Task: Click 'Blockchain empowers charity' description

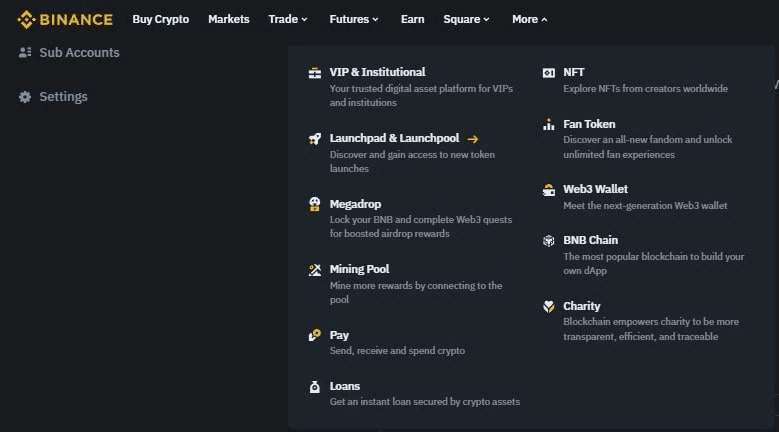Action: coord(651,329)
